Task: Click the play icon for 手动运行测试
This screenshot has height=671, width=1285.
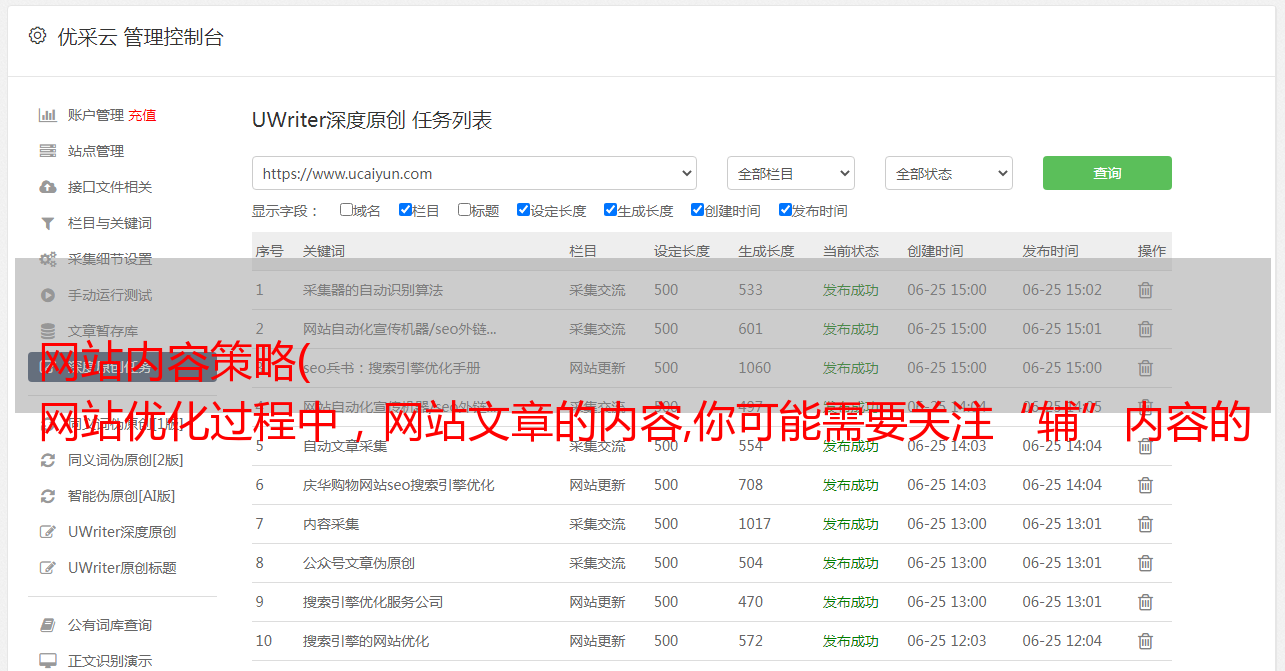Action: click(x=47, y=295)
